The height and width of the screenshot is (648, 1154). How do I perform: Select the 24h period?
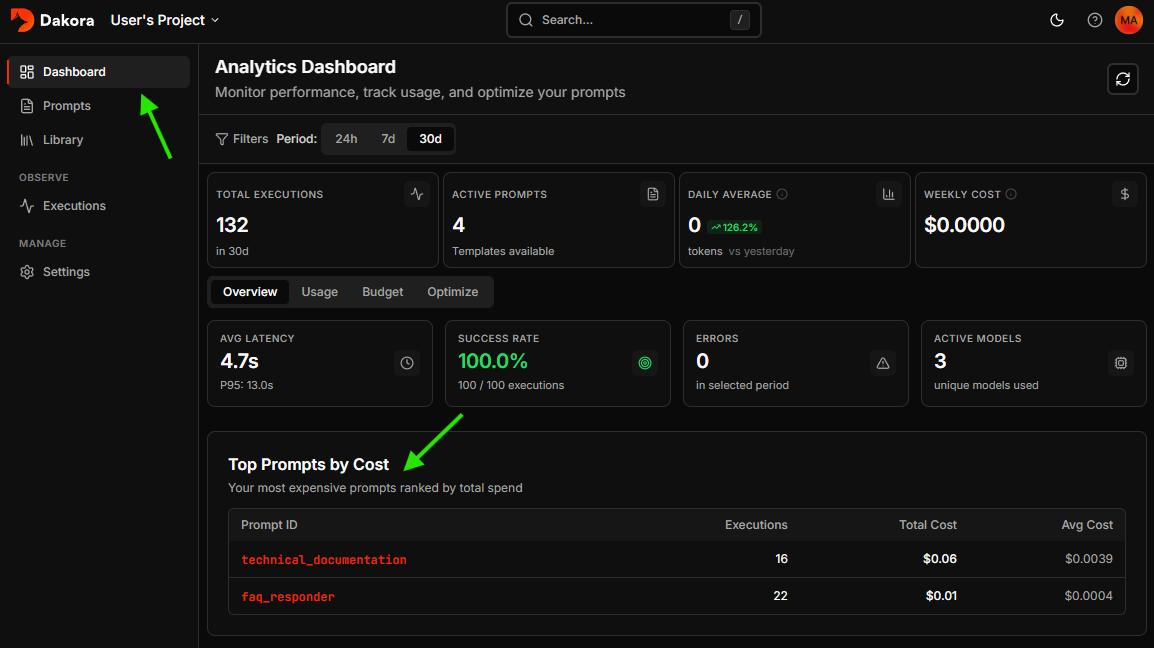346,138
